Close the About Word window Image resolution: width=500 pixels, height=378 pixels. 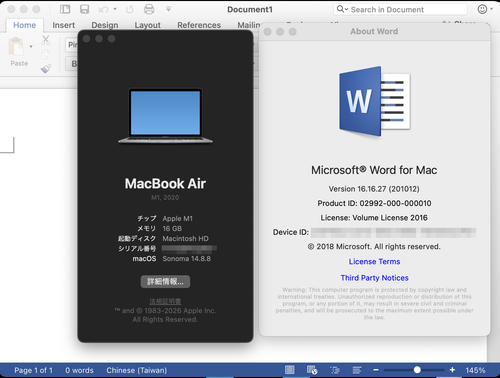click(x=267, y=32)
